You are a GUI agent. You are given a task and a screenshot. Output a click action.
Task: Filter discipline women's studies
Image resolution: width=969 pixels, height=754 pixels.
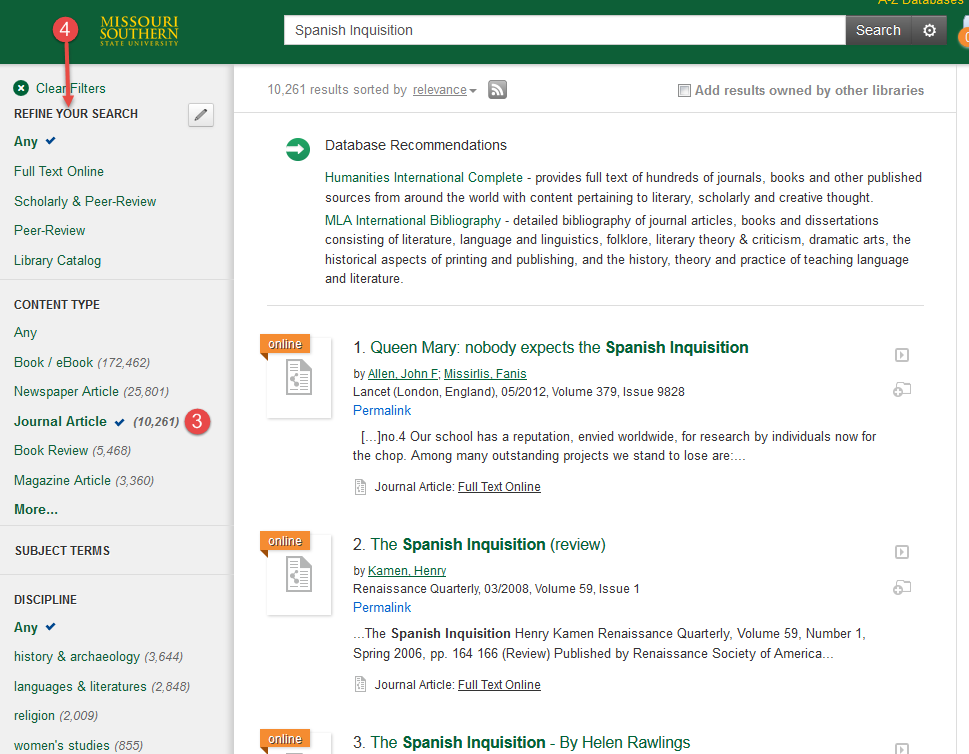click(x=62, y=745)
